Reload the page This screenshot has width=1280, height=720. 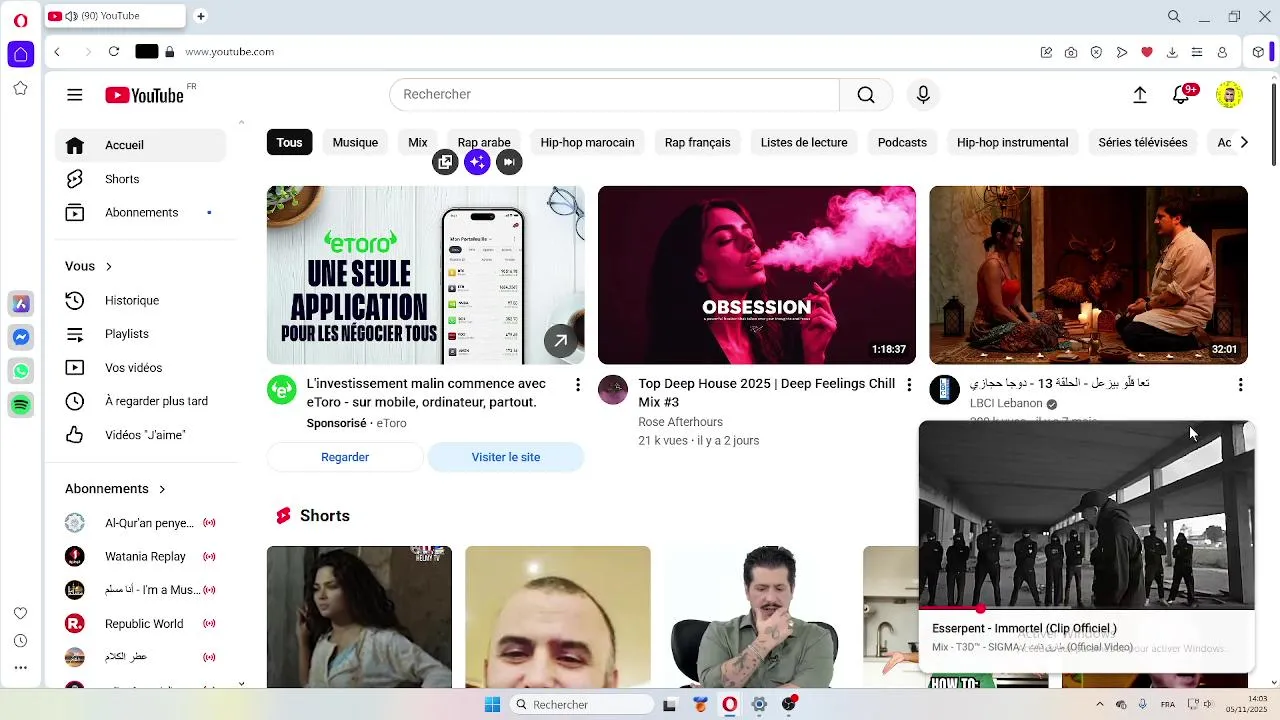pos(114,52)
